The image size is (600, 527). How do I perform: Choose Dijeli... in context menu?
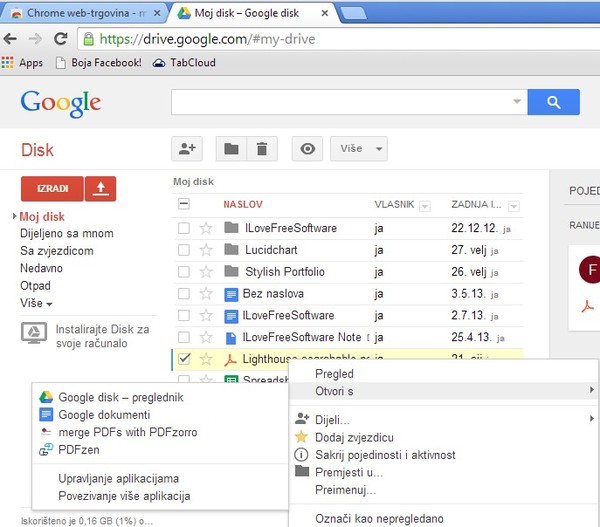[332, 420]
